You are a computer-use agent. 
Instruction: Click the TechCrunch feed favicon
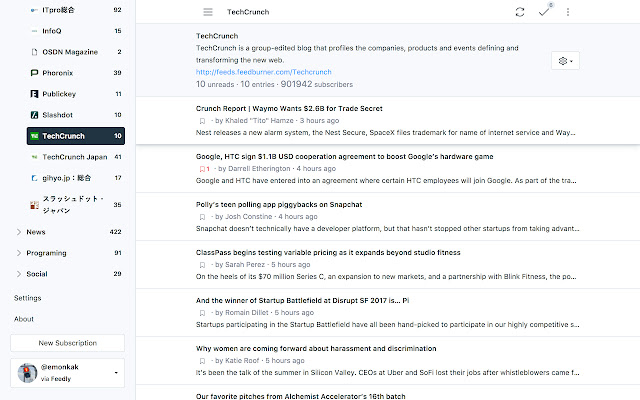click(34, 136)
